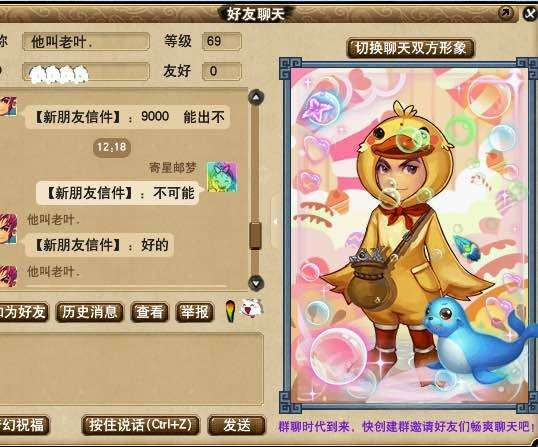Close the 好友聊天 window
This screenshot has height=447, width=538.
click(x=530, y=14)
